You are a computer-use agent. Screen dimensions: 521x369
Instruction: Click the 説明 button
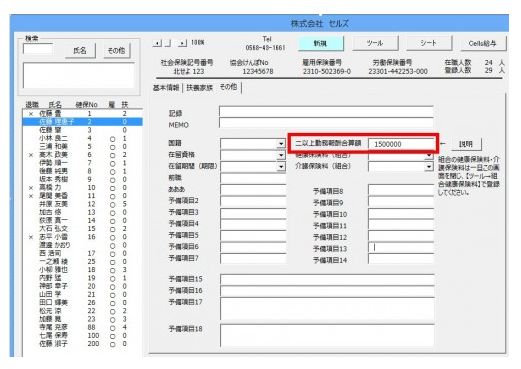click(466, 144)
